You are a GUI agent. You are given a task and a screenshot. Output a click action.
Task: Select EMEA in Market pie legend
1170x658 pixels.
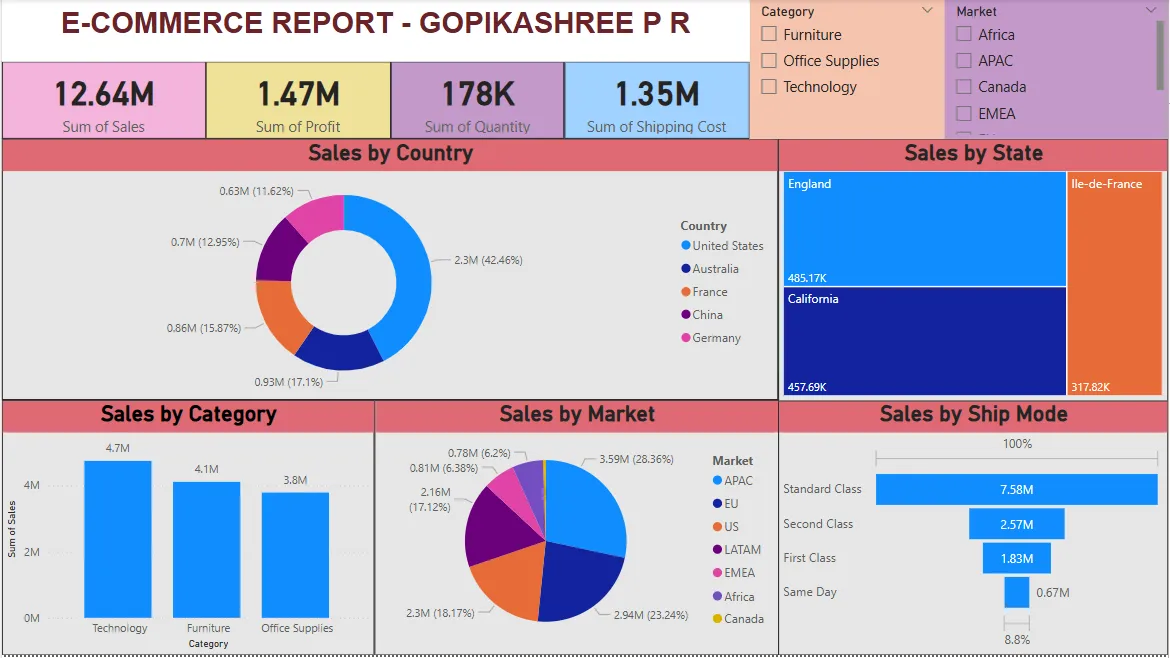[733, 573]
